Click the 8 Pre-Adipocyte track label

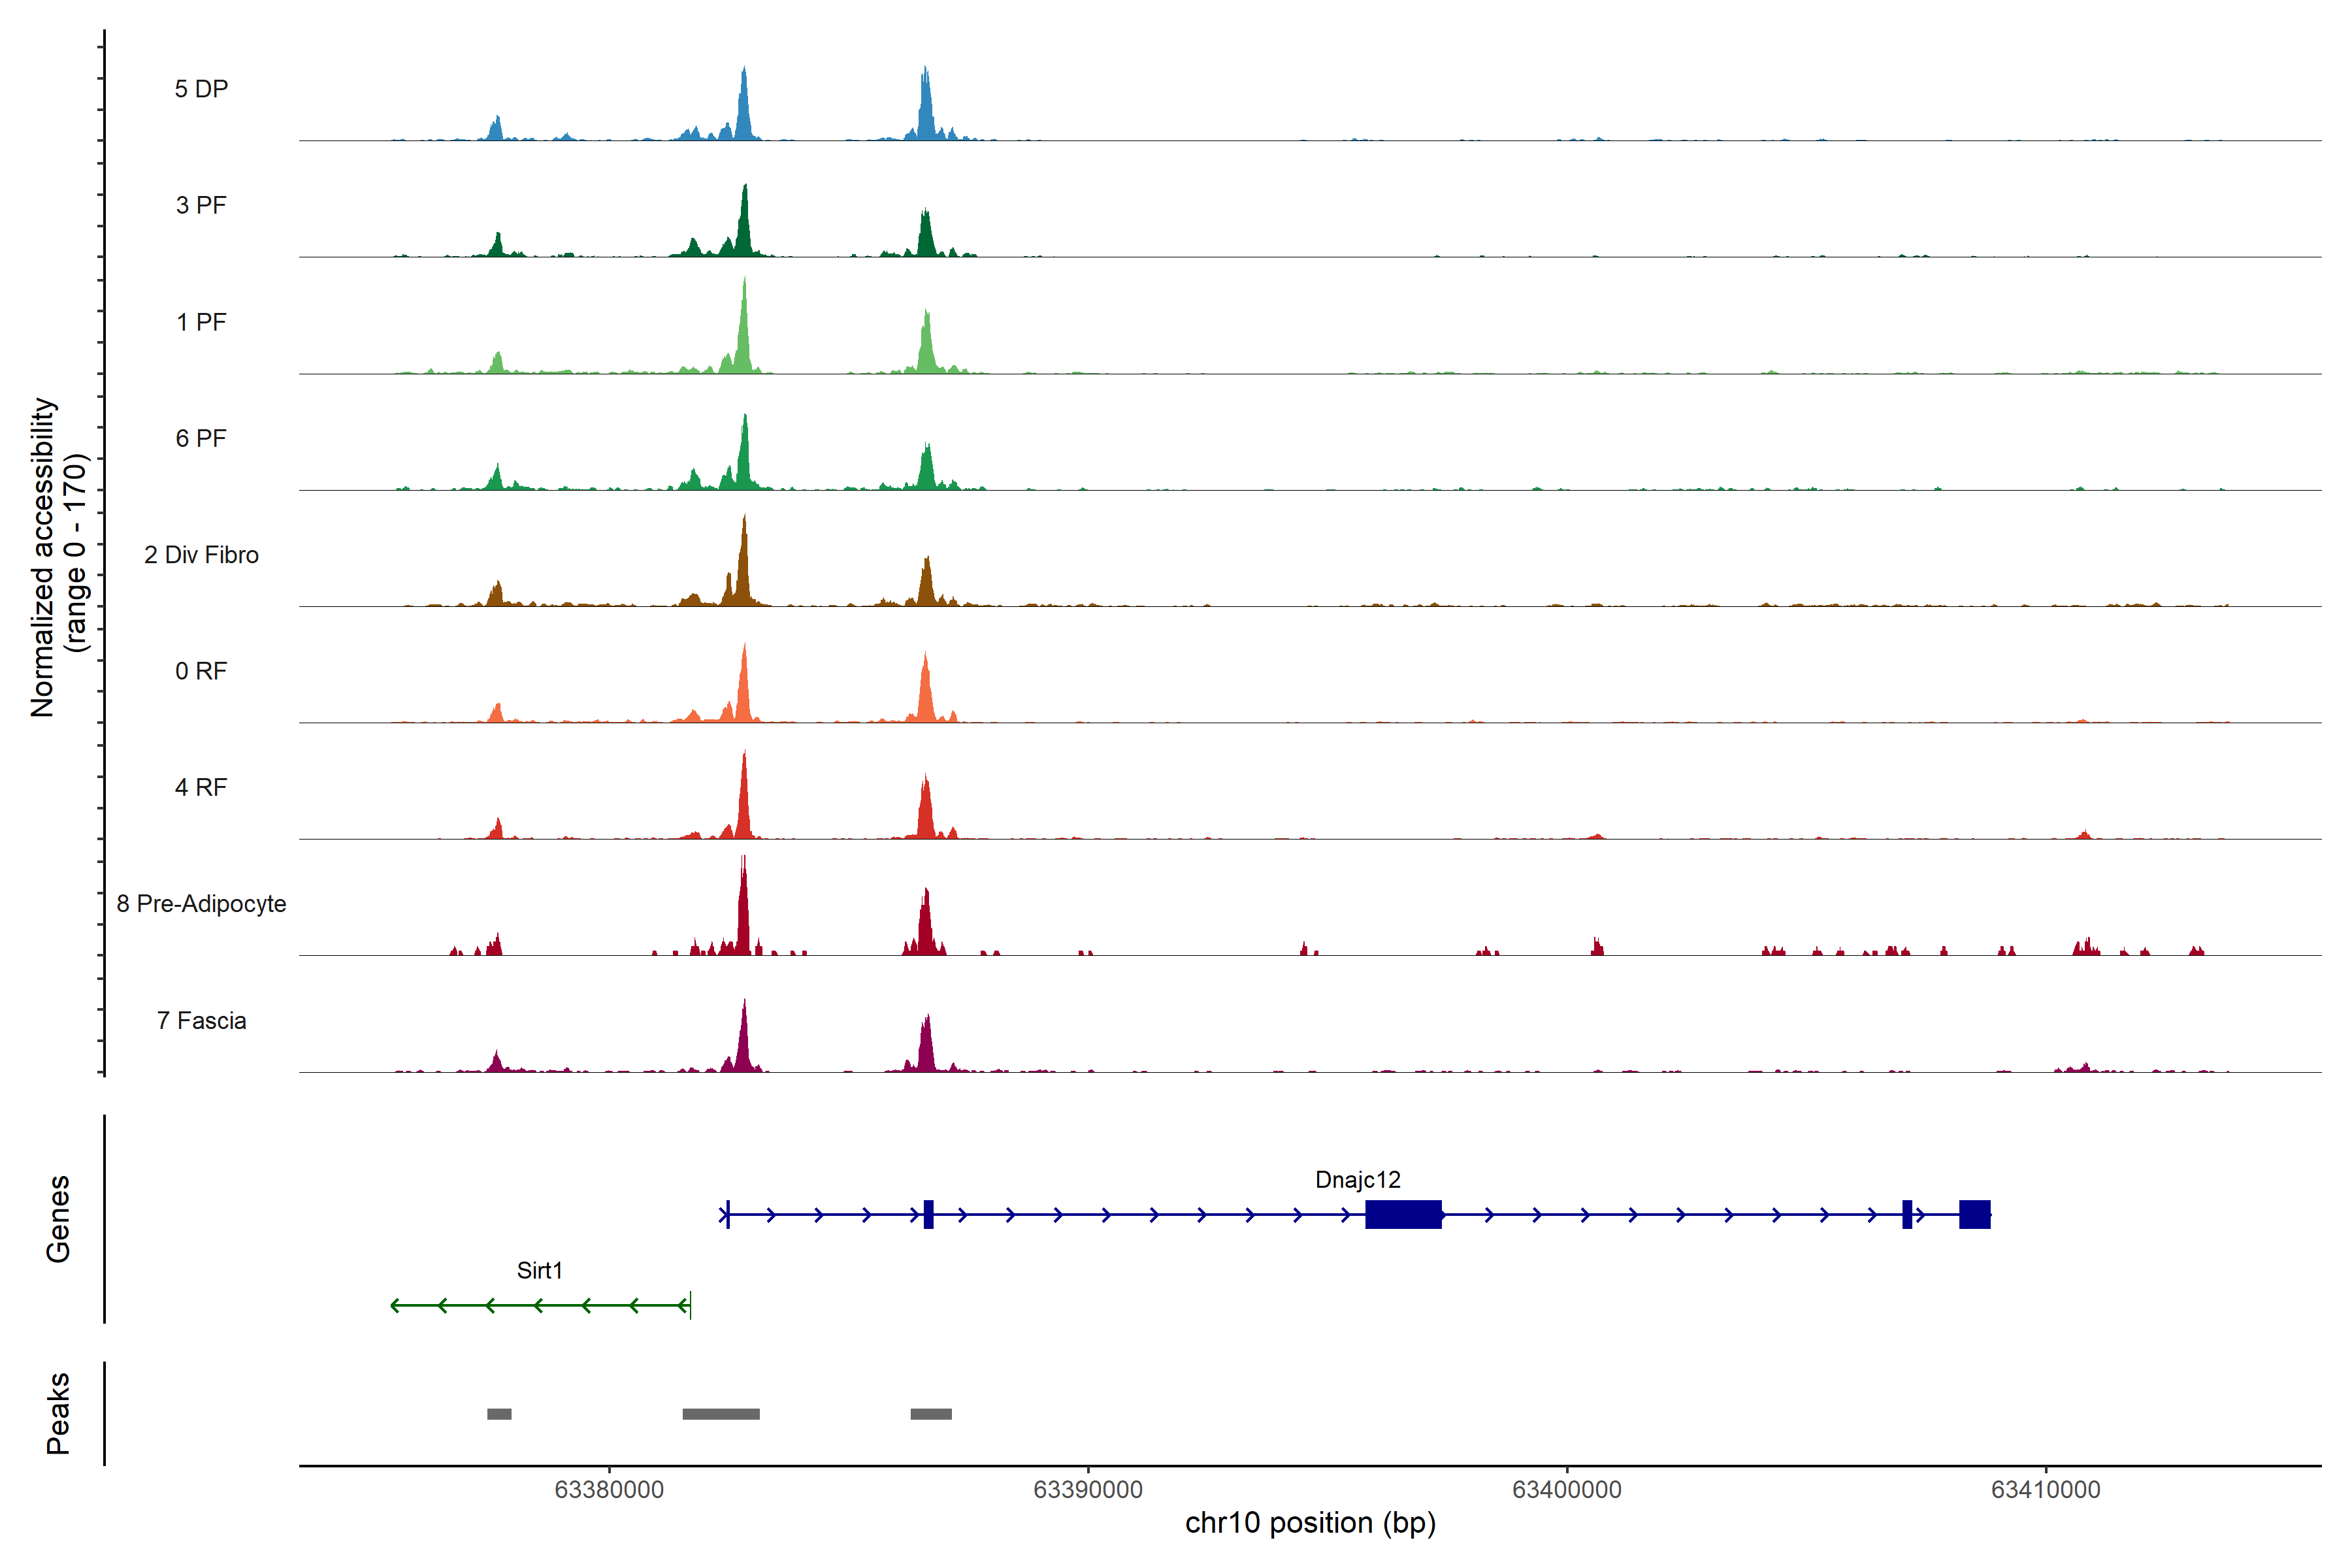(201, 904)
